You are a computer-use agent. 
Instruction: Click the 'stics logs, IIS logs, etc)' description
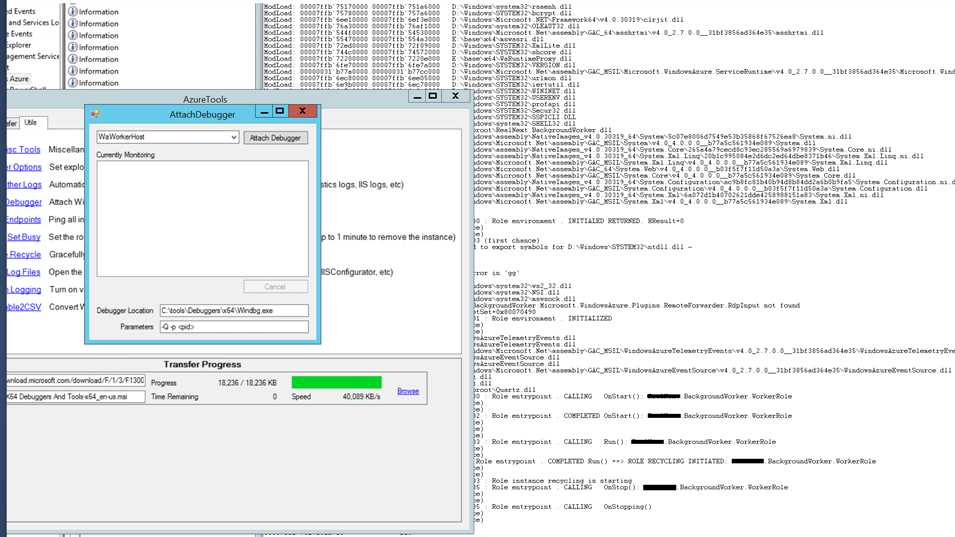[362, 184]
